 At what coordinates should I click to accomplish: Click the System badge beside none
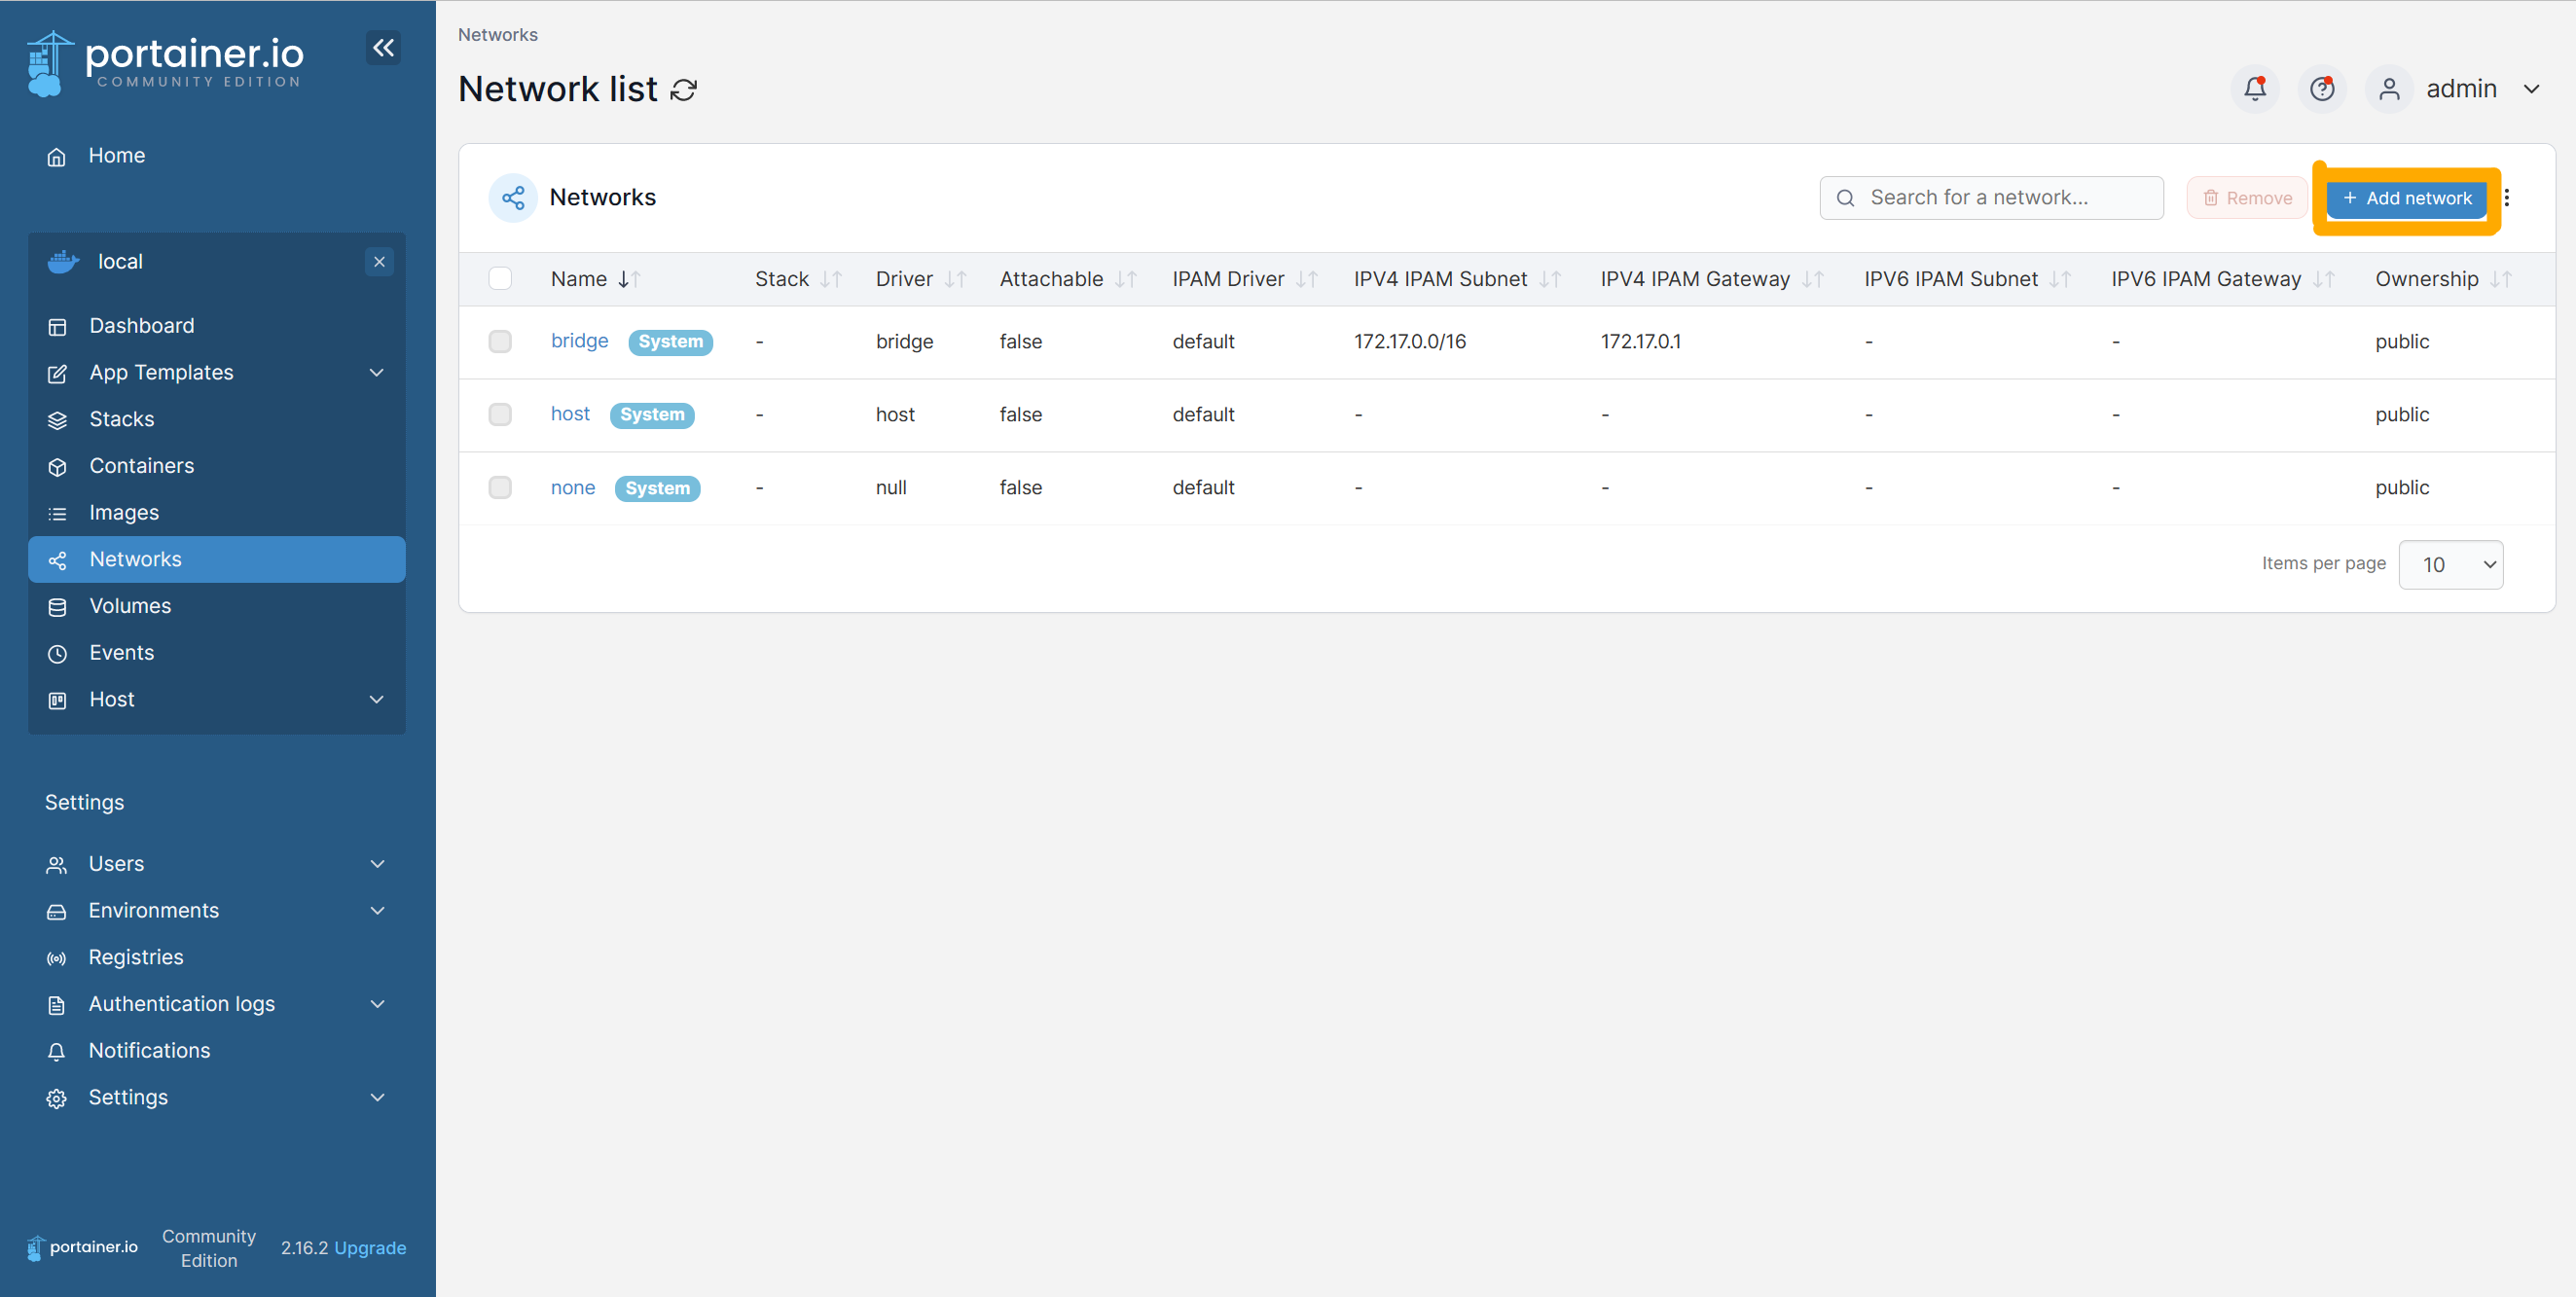(657, 489)
